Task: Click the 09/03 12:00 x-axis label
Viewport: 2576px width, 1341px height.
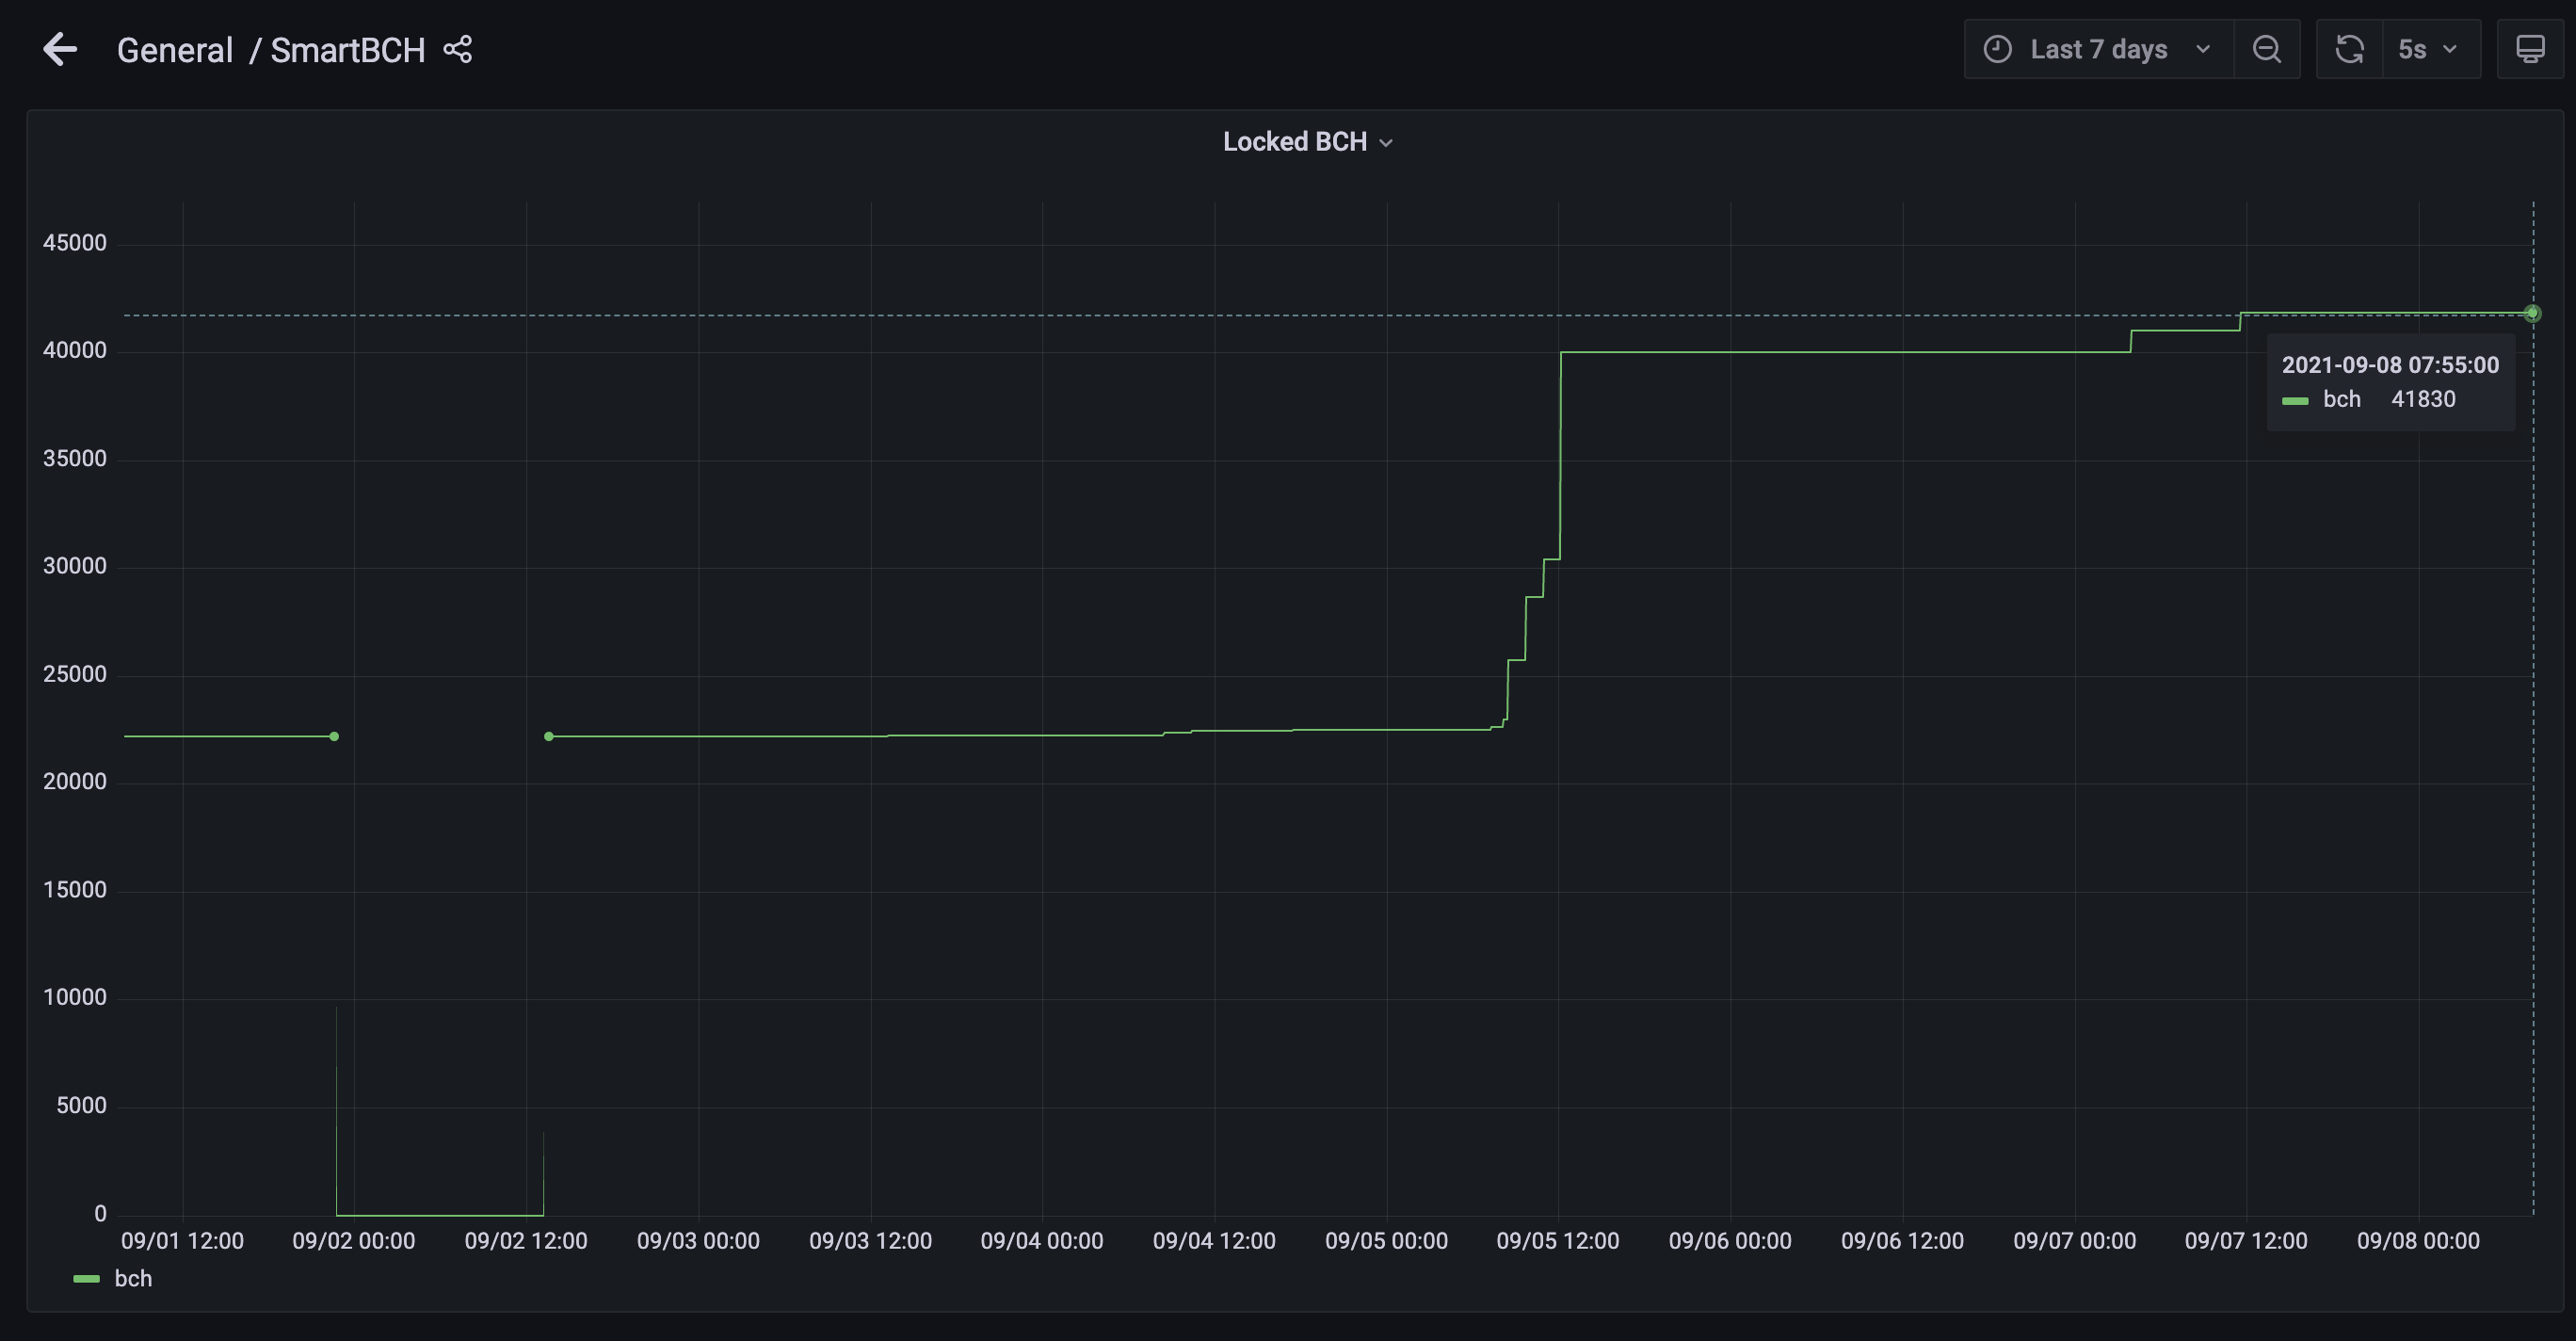Action: (870, 1241)
